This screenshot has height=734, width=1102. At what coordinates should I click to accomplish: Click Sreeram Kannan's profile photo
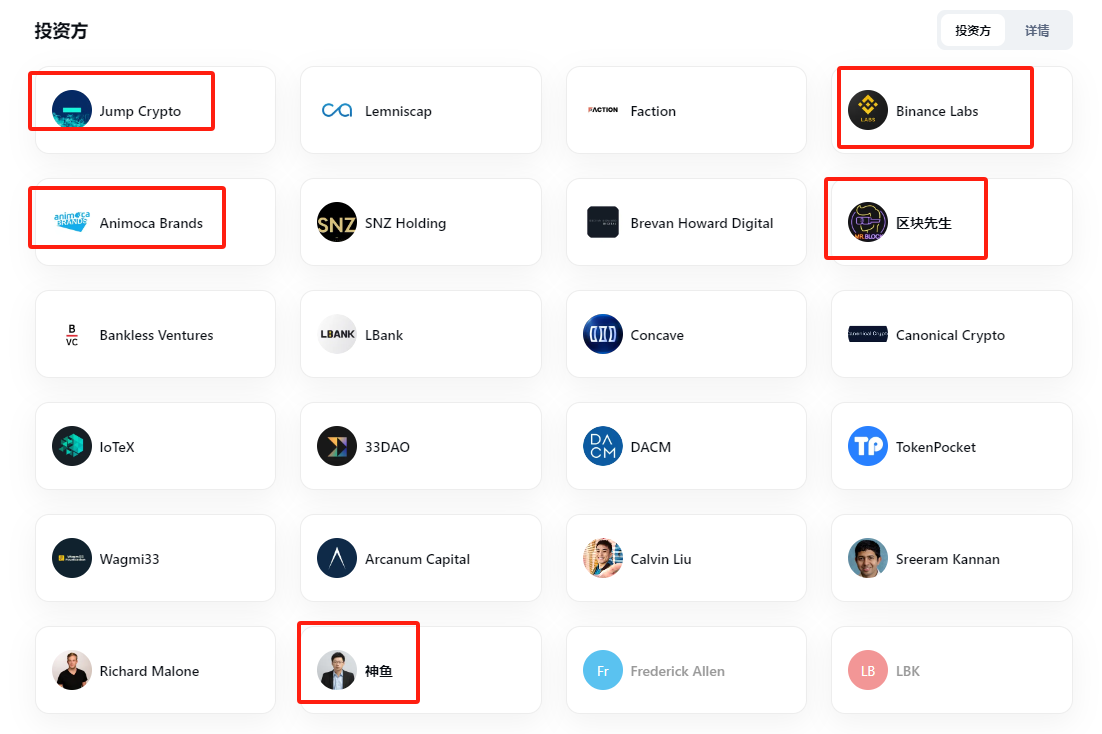point(867,558)
